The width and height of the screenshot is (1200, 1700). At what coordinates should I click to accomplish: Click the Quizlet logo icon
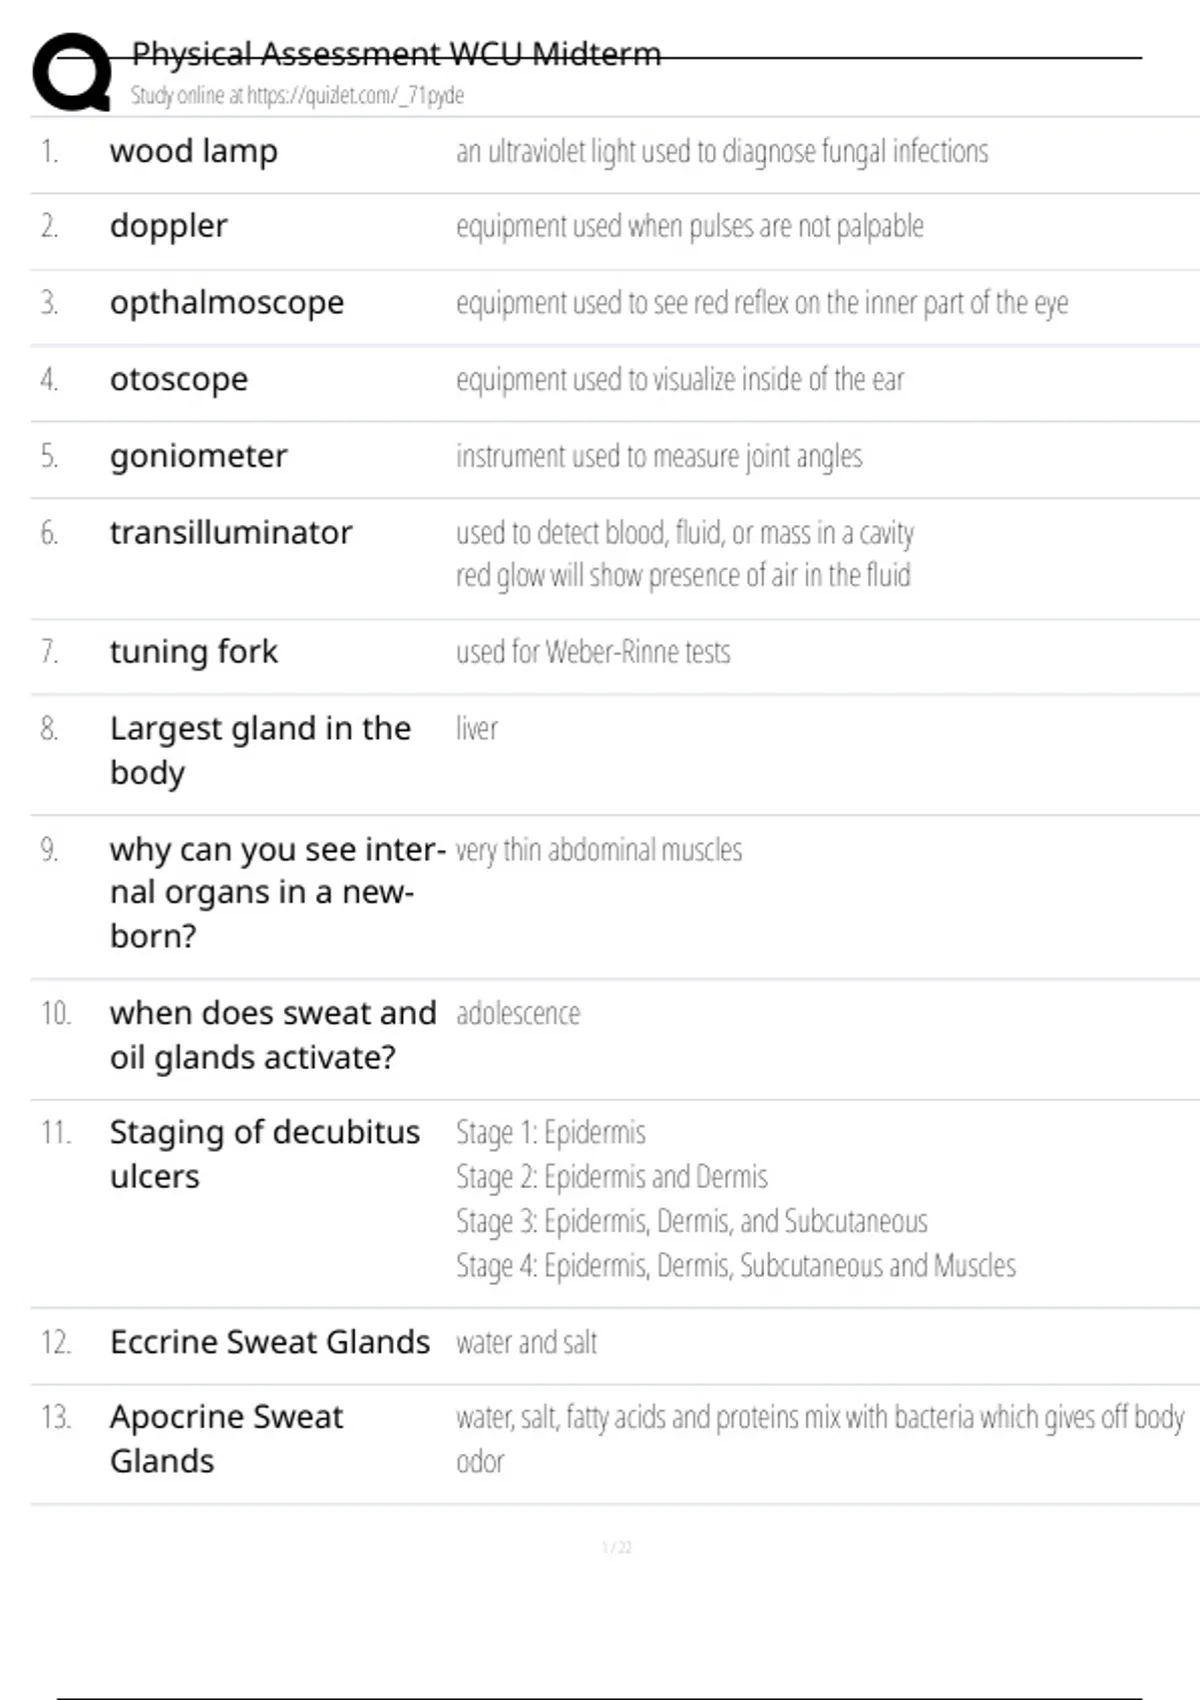72,72
